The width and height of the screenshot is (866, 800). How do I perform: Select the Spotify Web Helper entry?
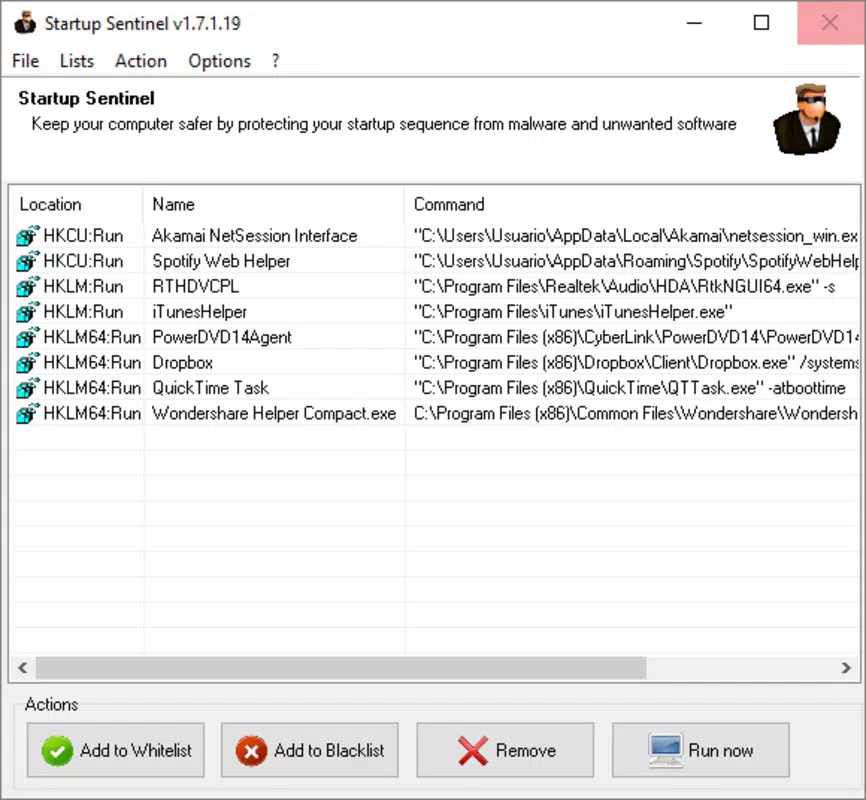(221, 261)
